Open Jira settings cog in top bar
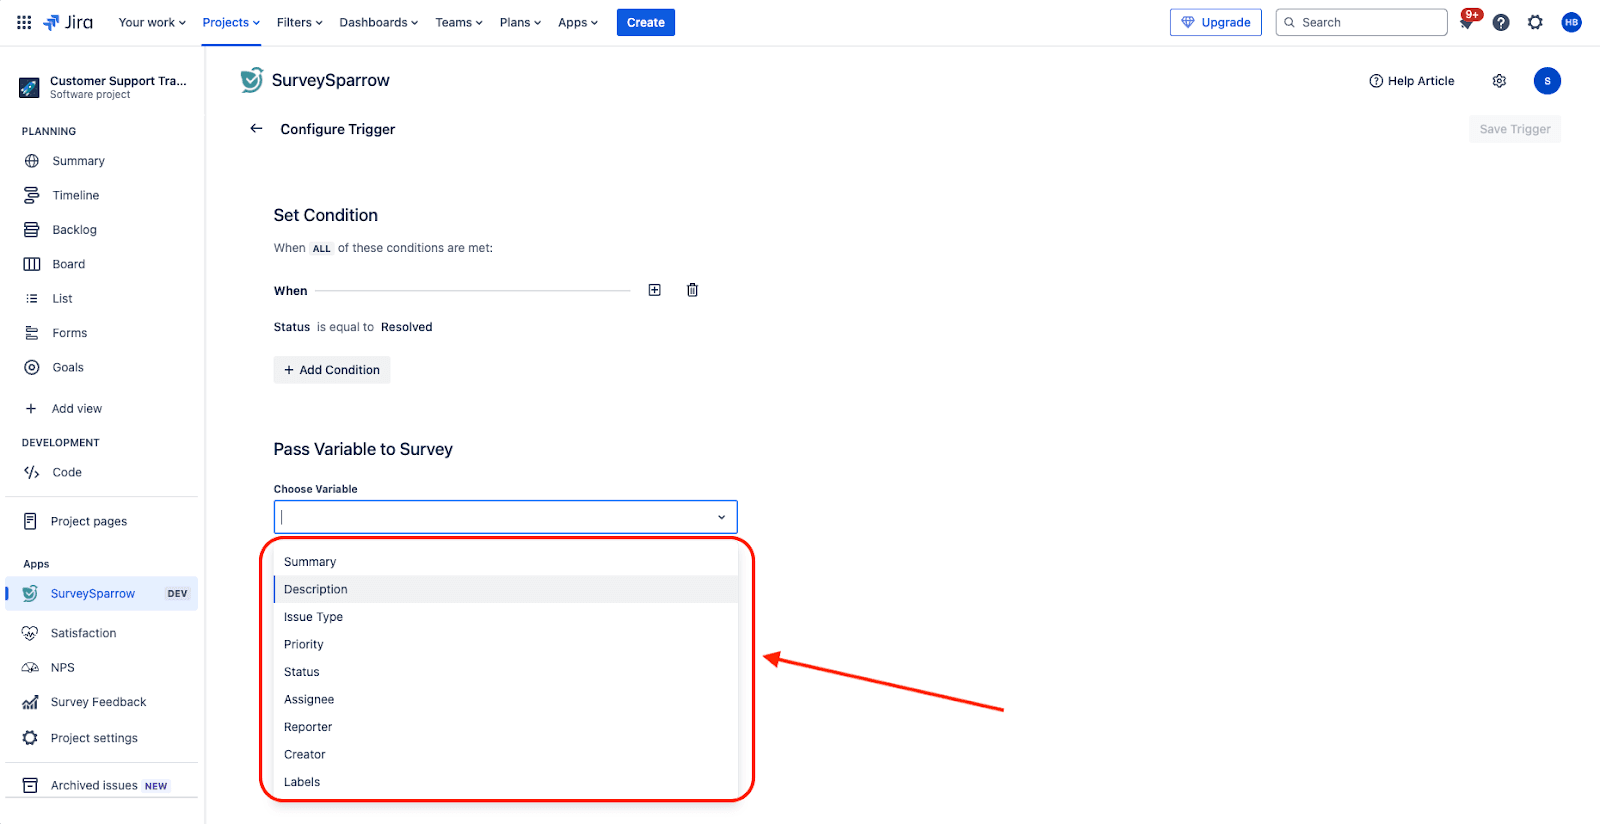Screen dimensions: 1600x824 tap(1535, 22)
